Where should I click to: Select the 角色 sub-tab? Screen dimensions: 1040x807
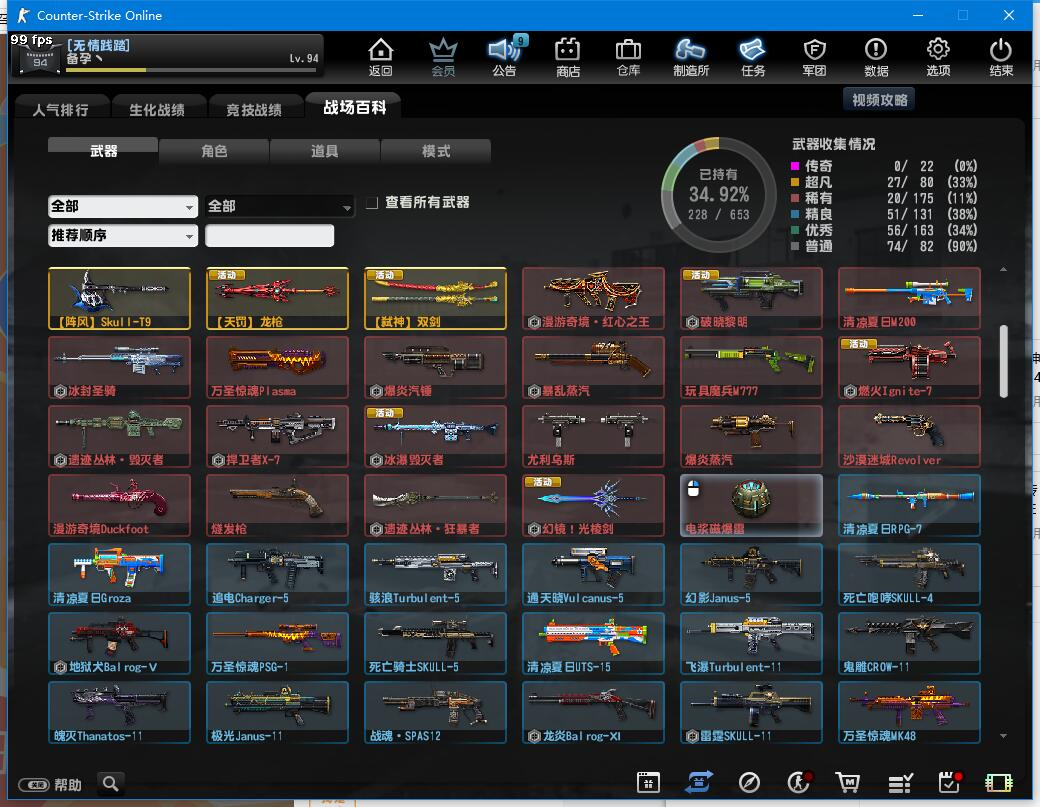click(x=214, y=151)
